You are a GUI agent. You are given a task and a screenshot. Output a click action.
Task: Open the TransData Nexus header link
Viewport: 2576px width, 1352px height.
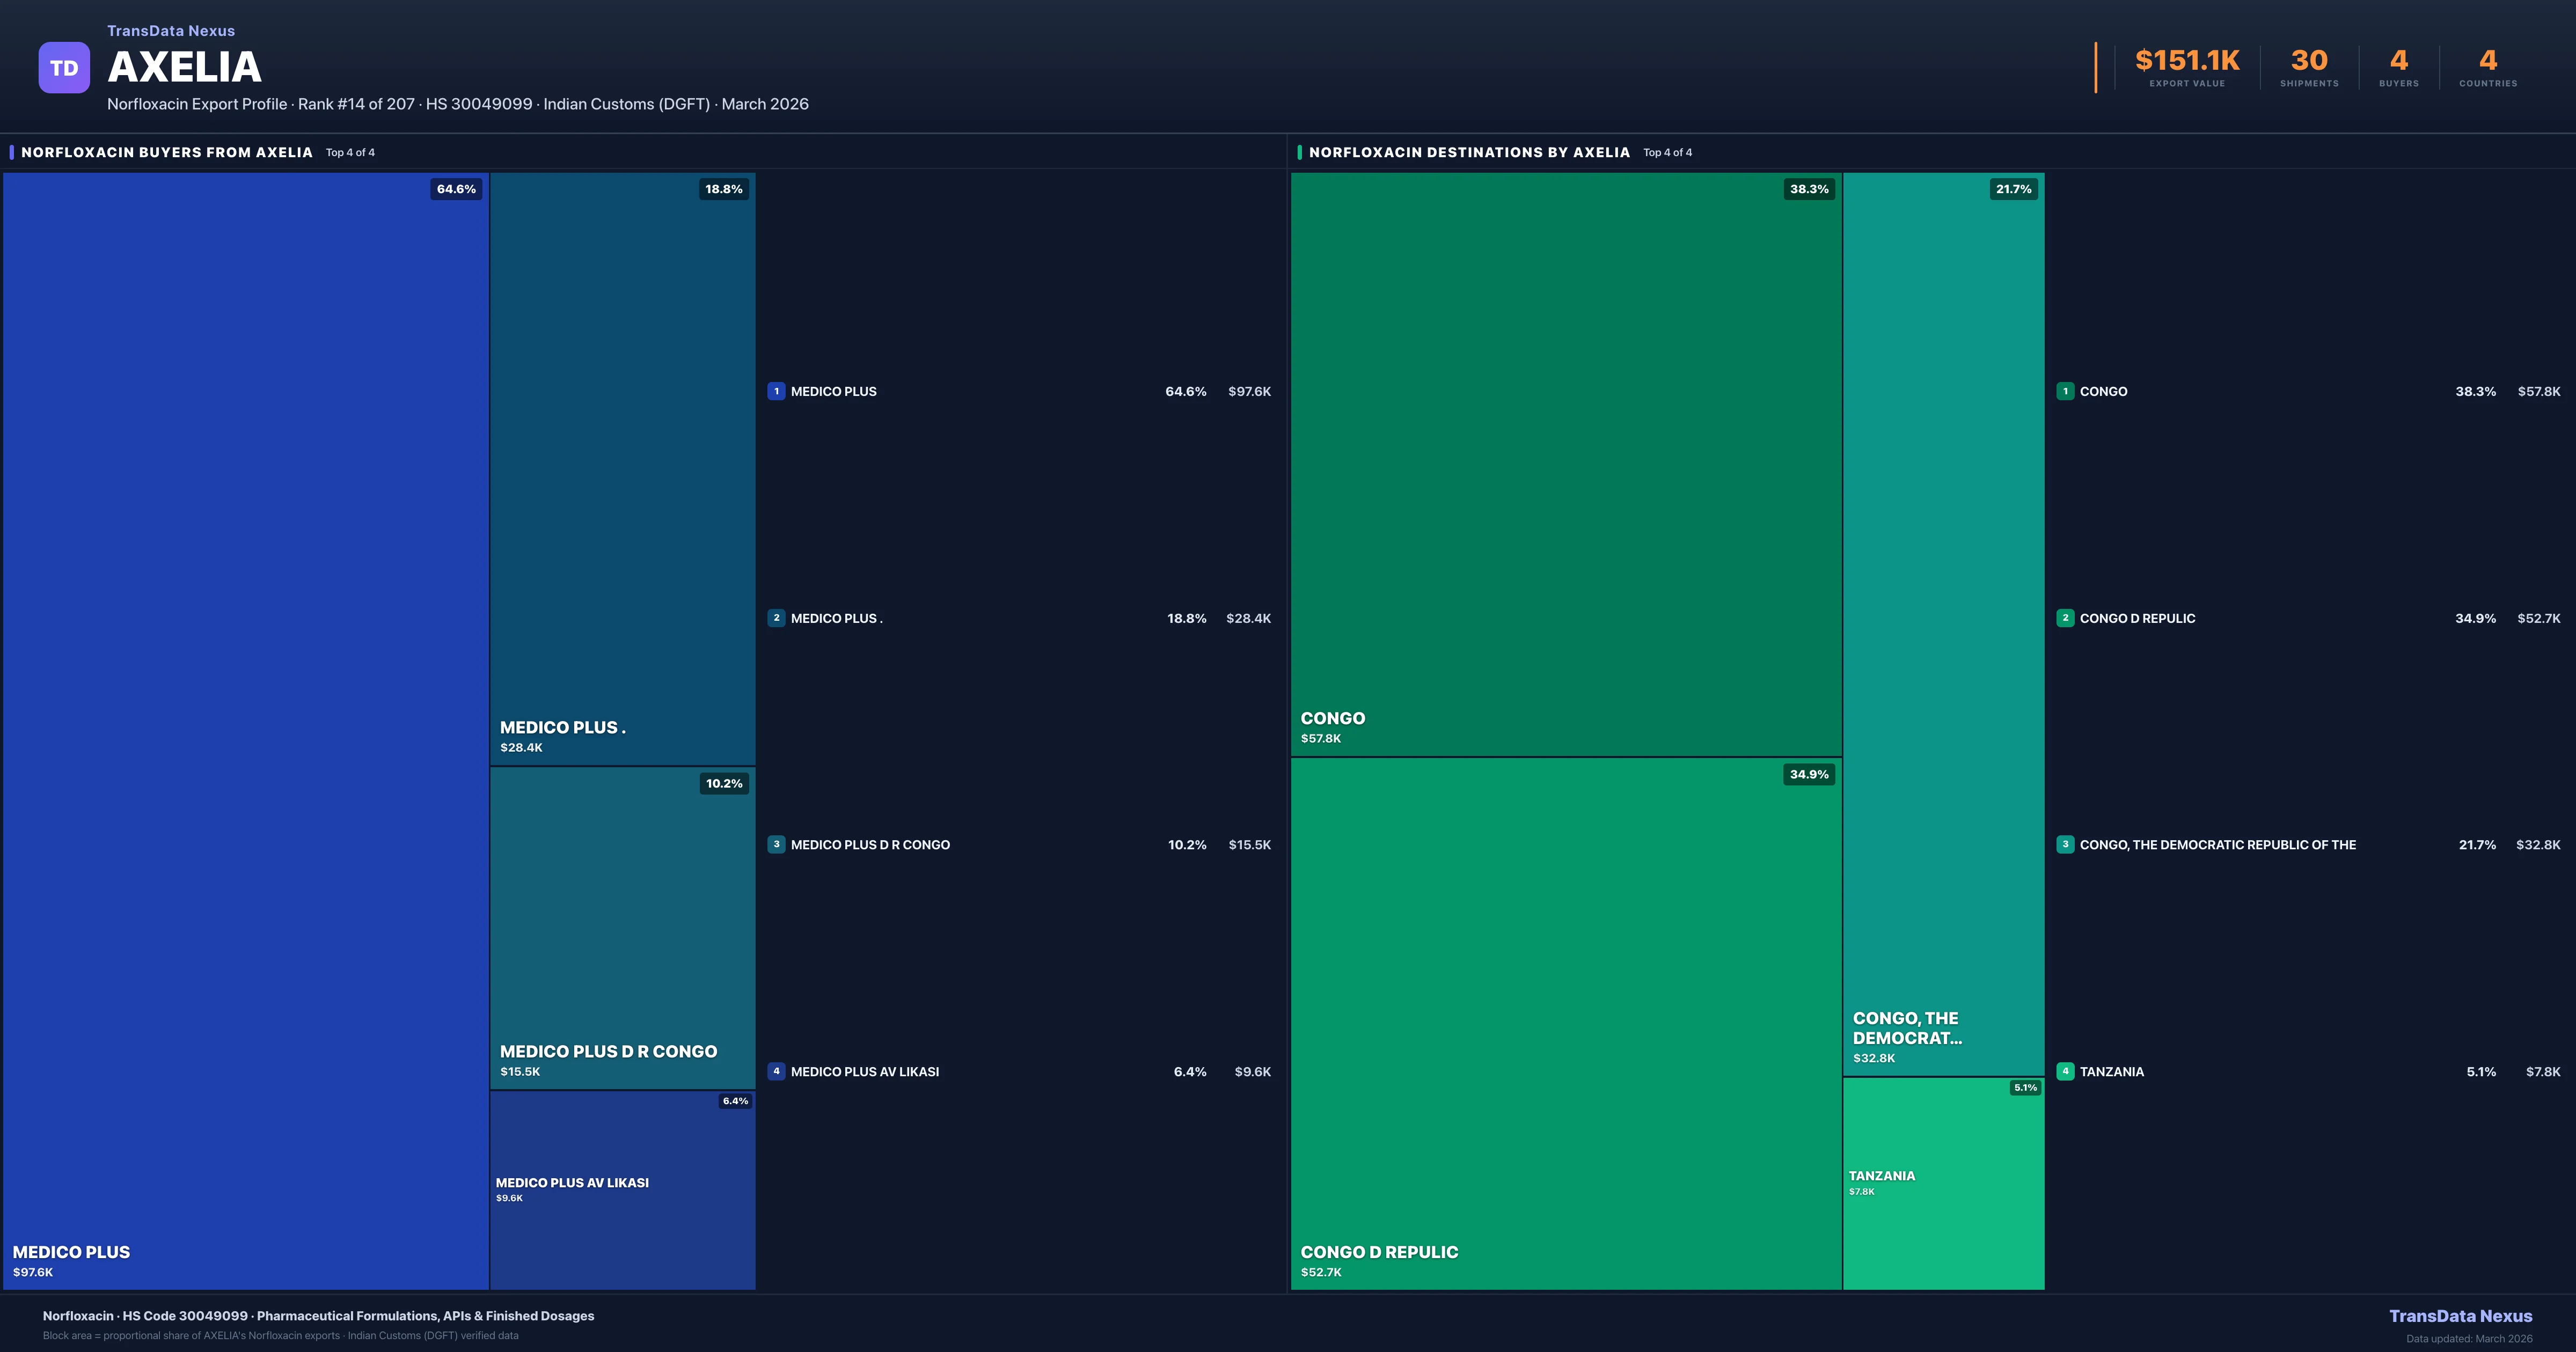click(x=171, y=31)
